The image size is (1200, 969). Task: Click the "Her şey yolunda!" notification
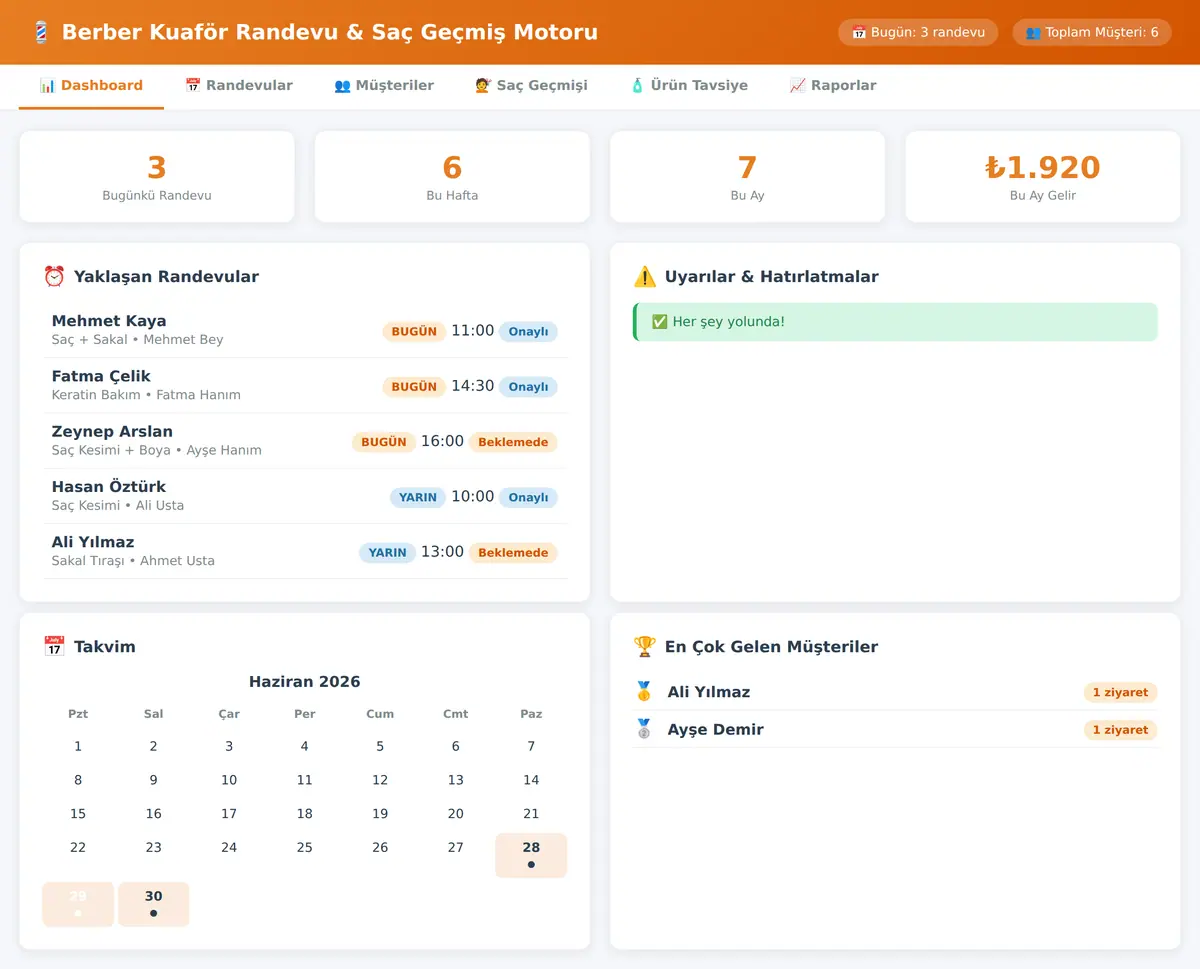coord(896,322)
